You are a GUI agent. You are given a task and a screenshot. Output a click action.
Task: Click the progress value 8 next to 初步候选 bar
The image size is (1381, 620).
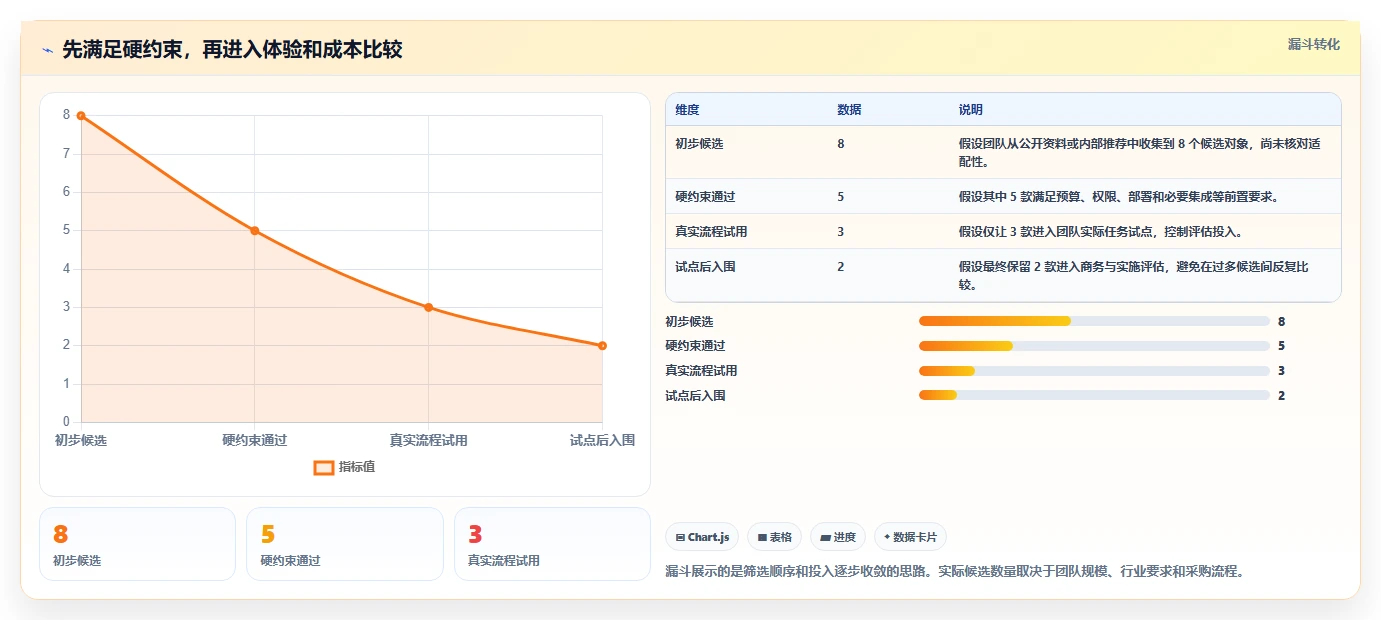click(1281, 321)
